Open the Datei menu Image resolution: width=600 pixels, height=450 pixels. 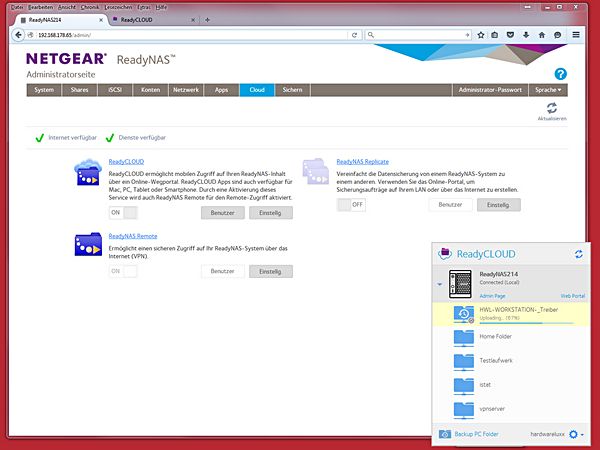click(17, 7)
